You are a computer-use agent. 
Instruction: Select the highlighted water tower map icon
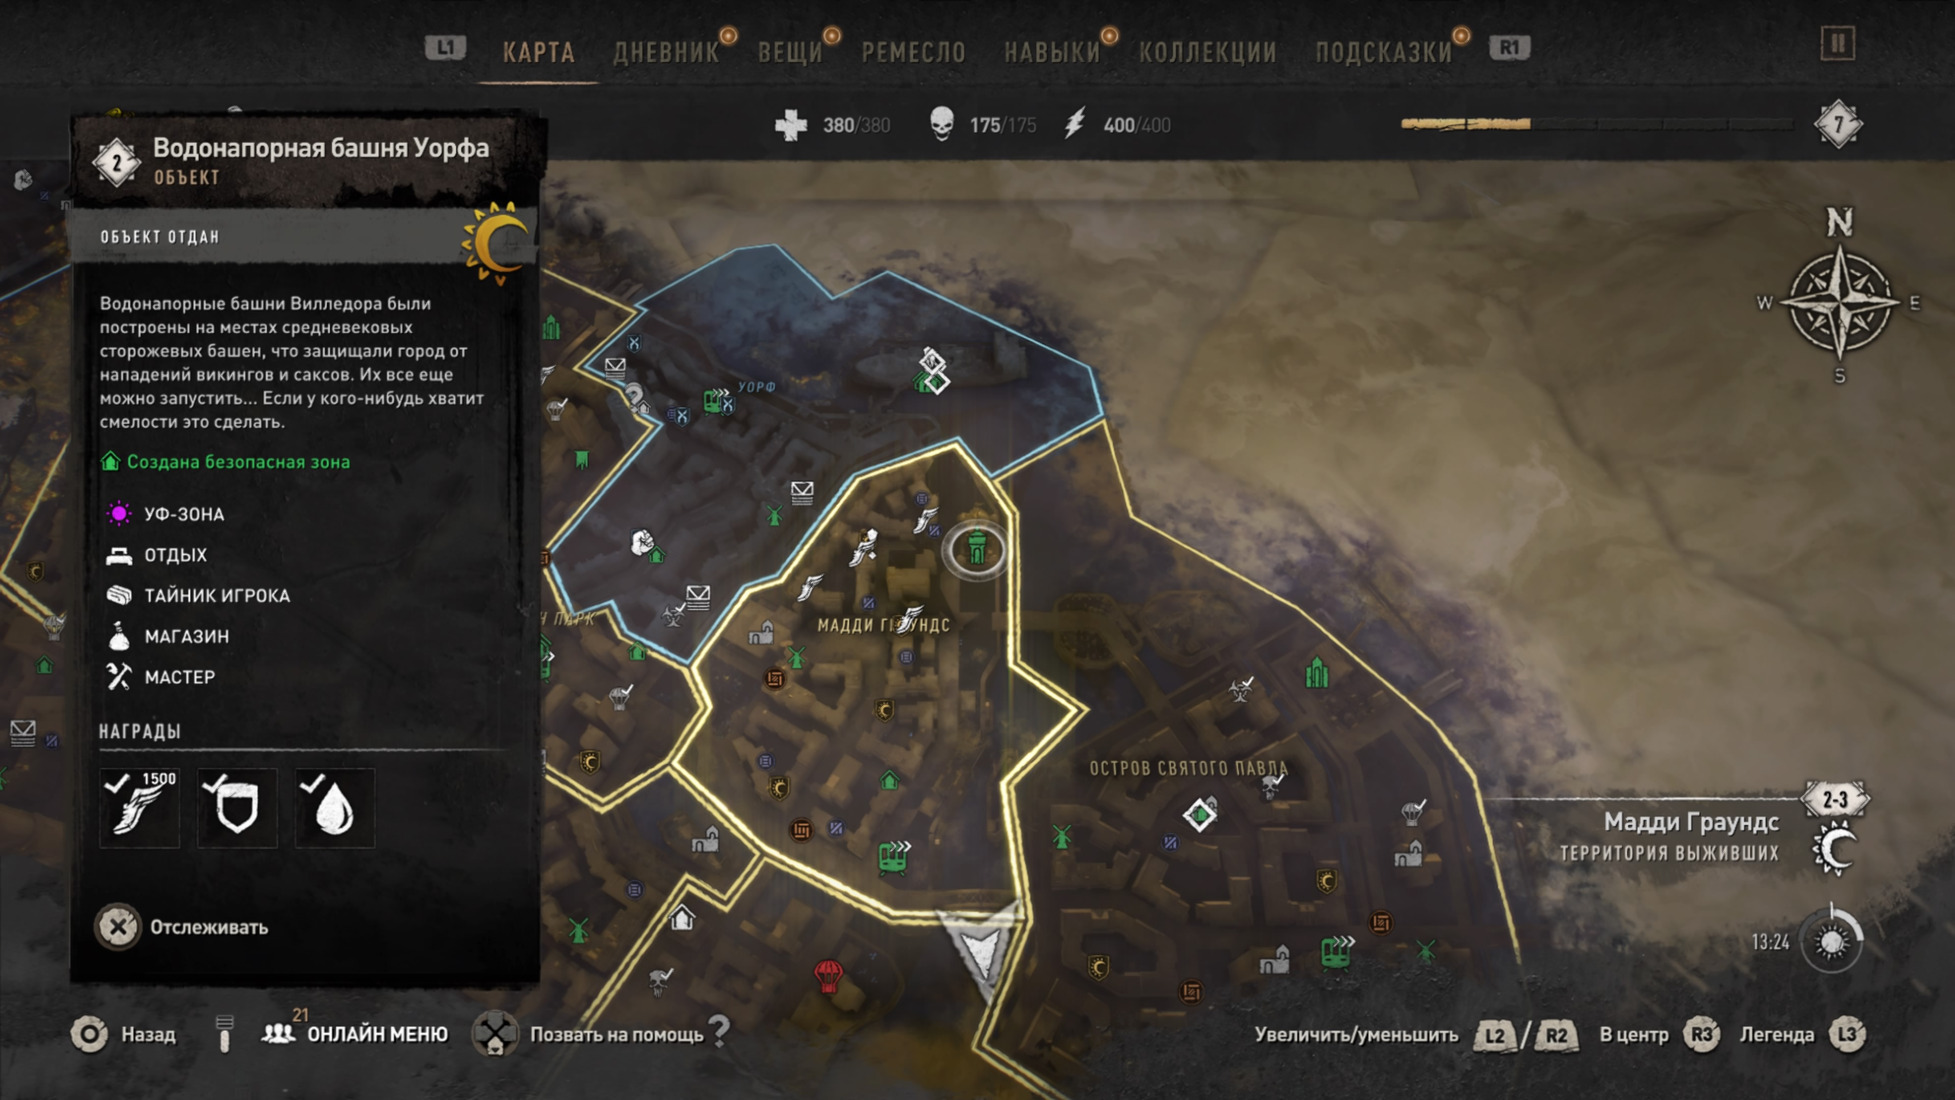point(977,549)
